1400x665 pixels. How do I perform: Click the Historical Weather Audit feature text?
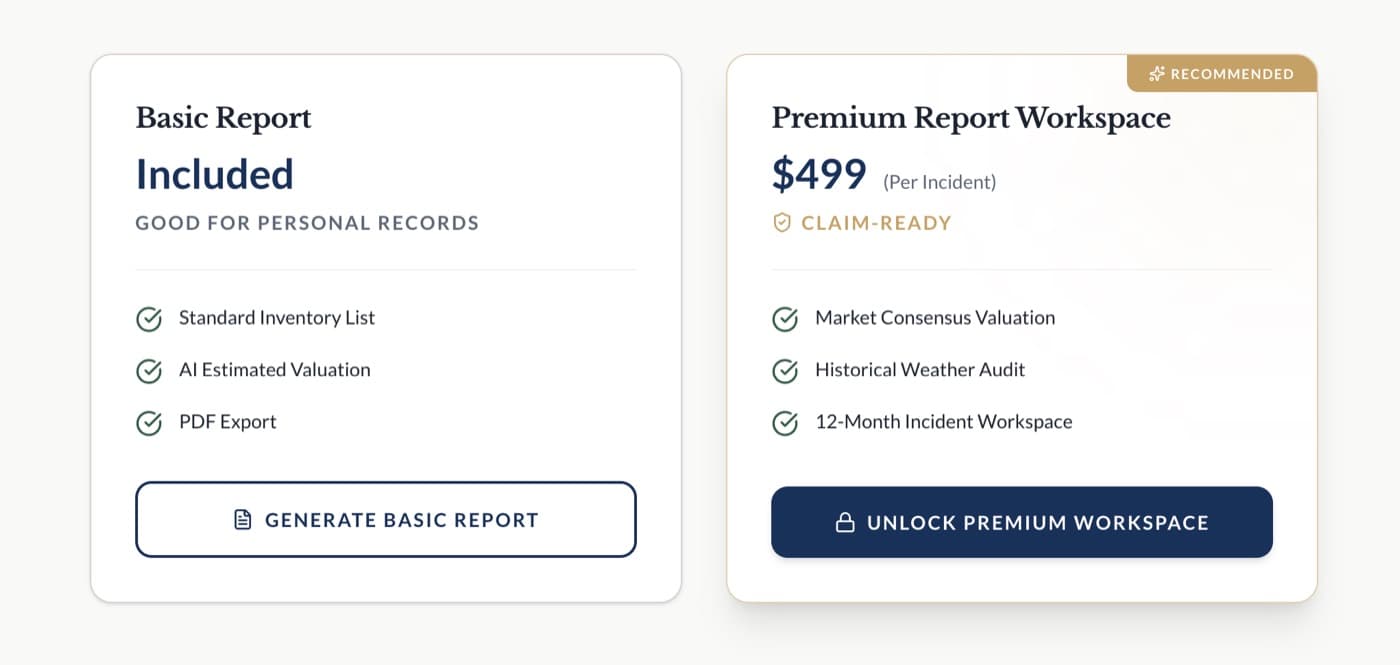coord(920,370)
